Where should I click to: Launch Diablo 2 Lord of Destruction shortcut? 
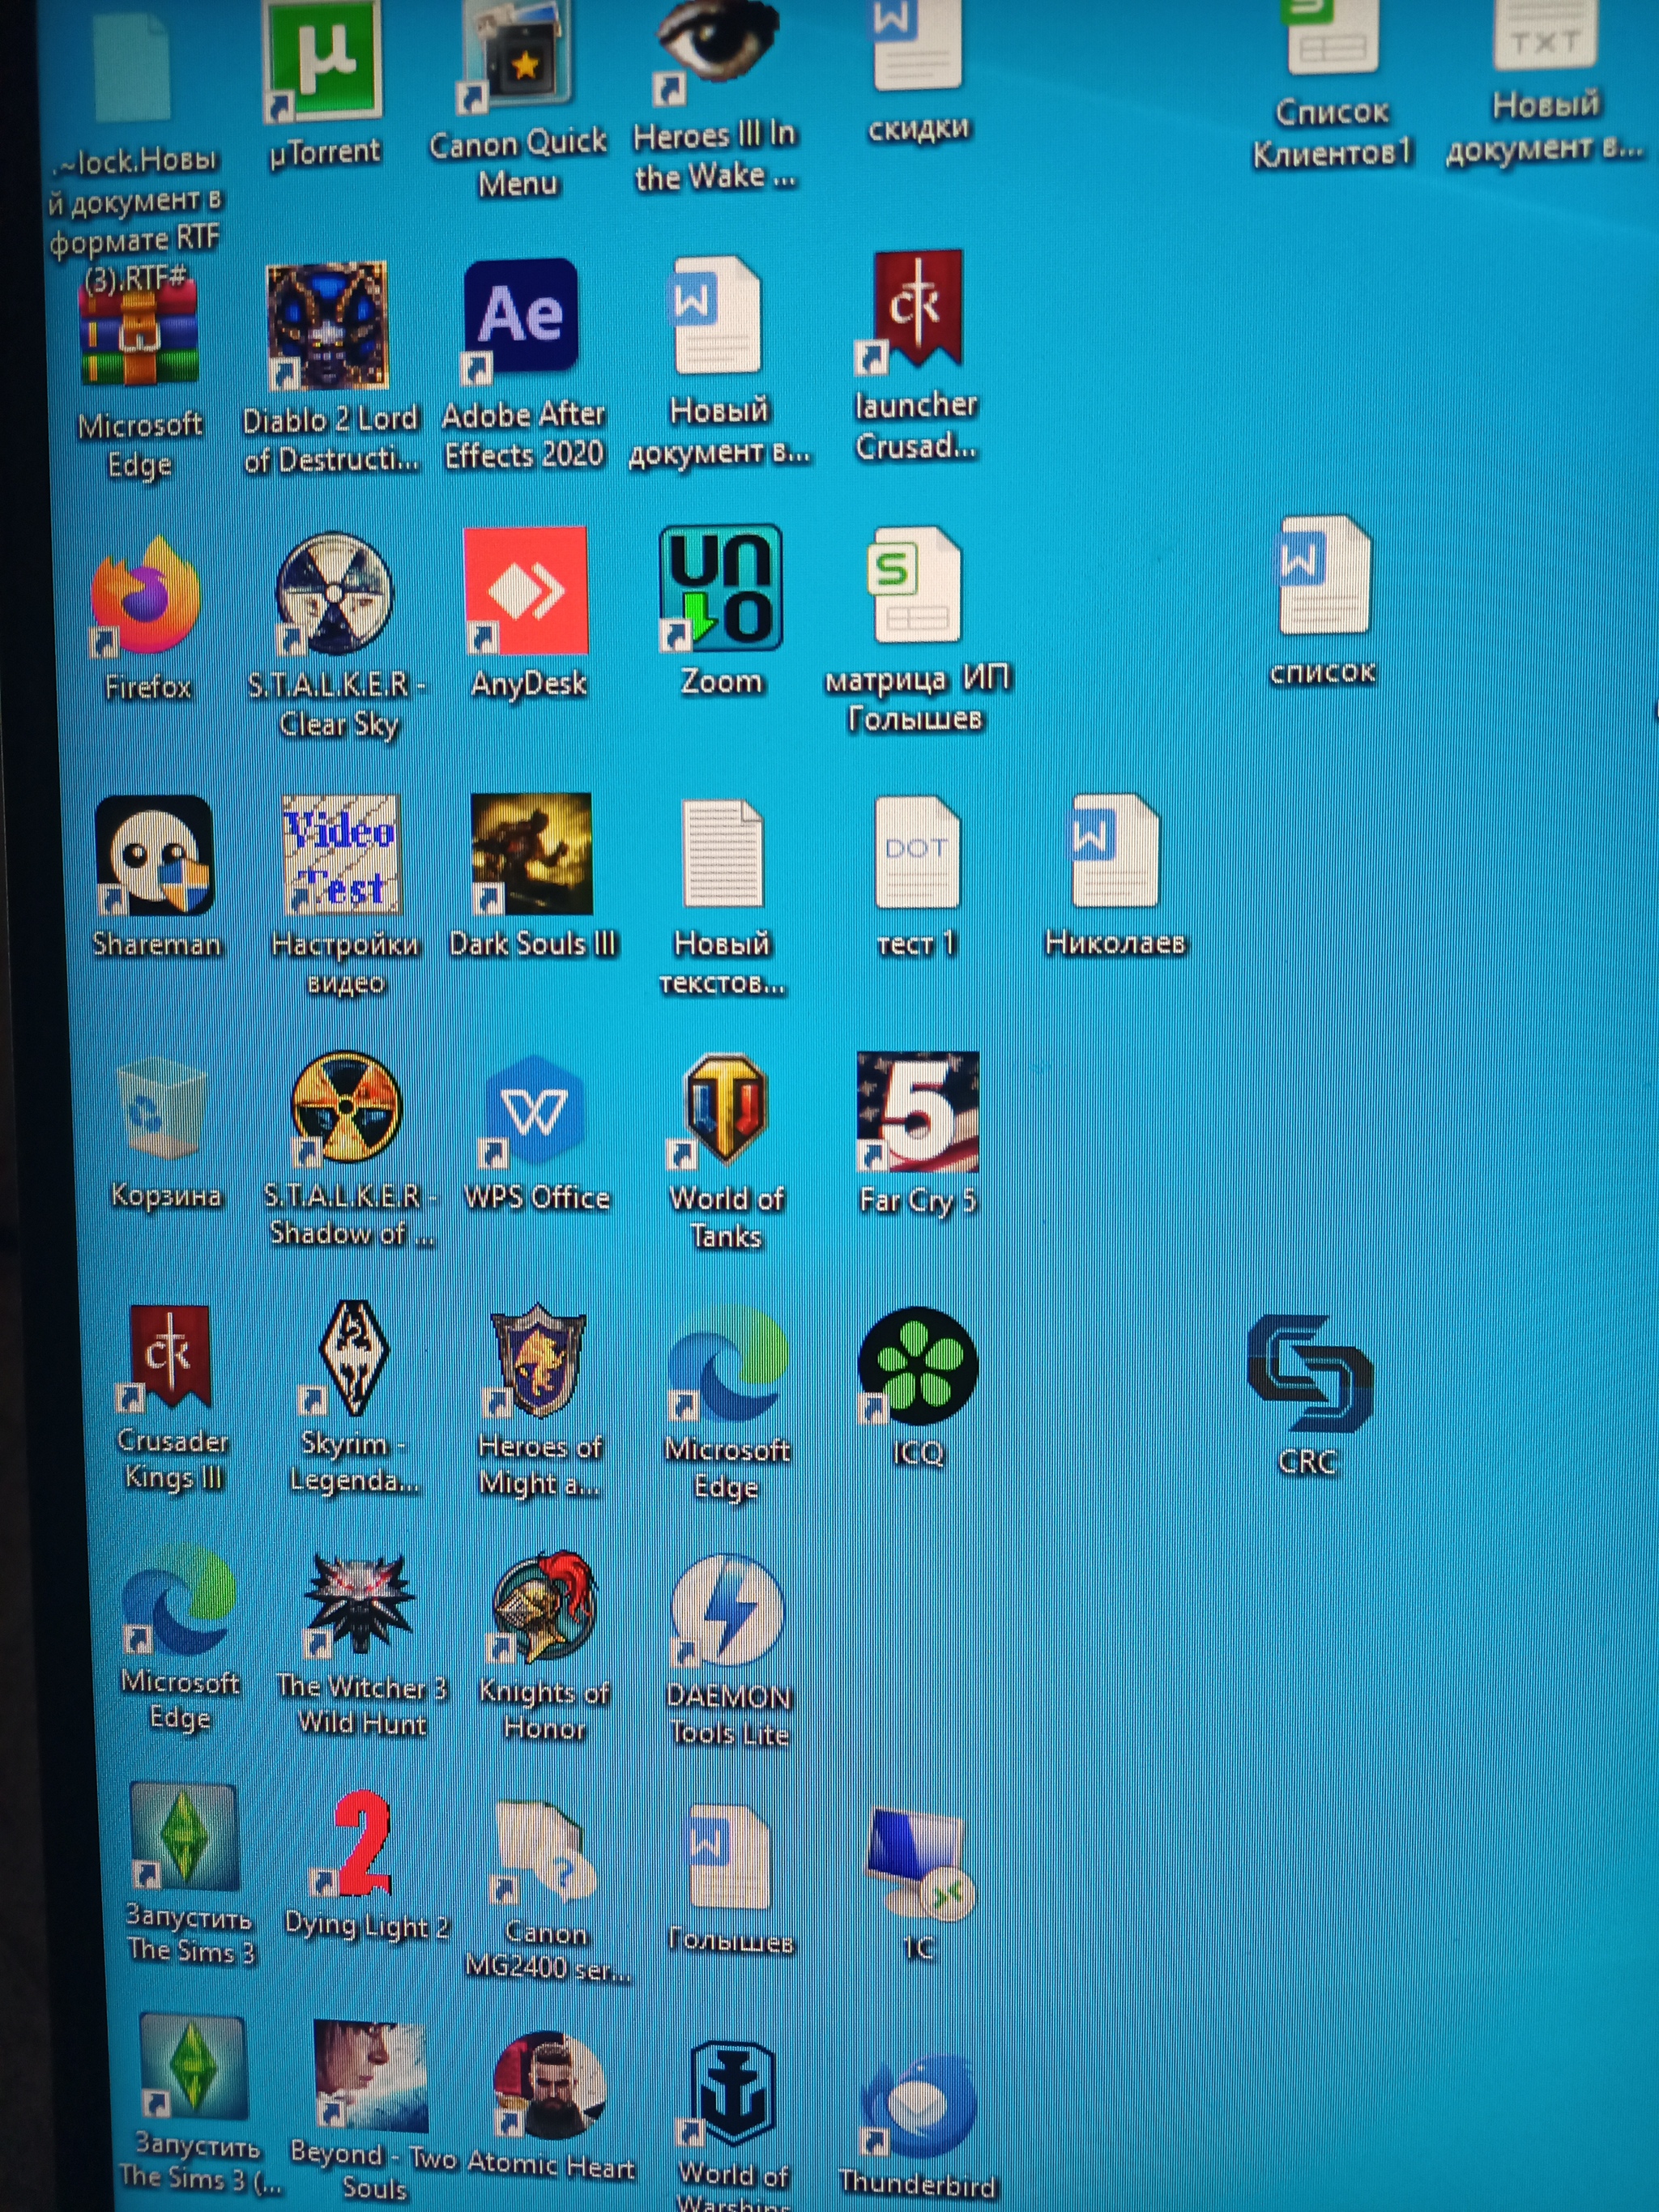coord(327,325)
